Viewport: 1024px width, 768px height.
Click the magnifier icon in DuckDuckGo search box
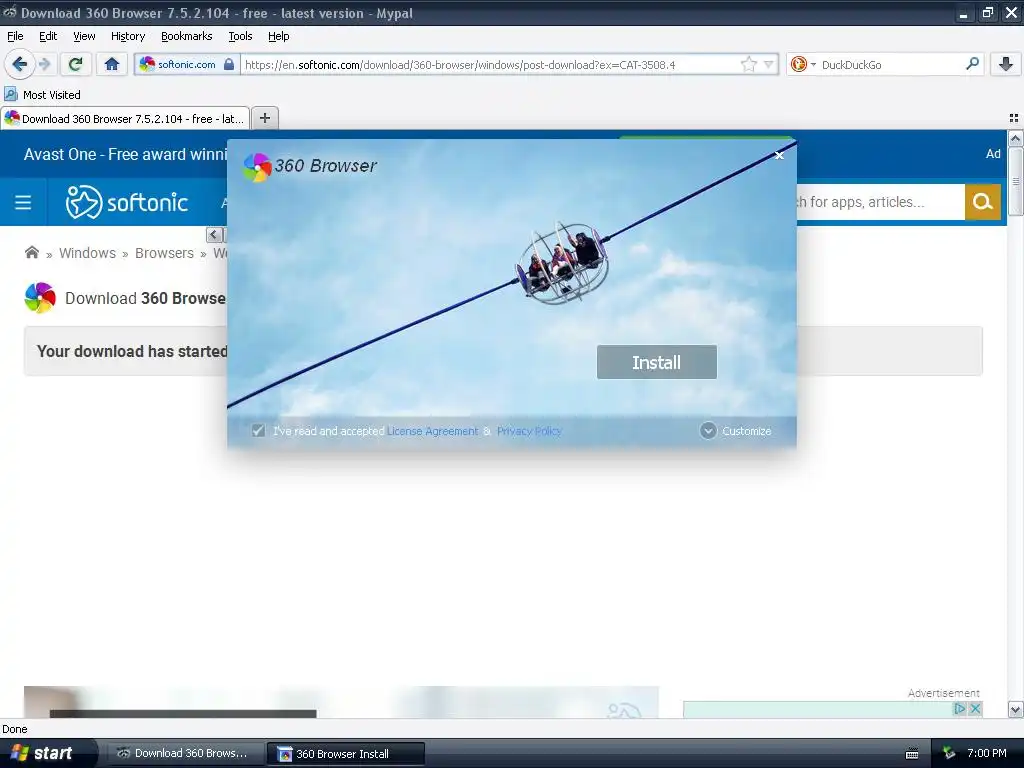coord(972,64)
